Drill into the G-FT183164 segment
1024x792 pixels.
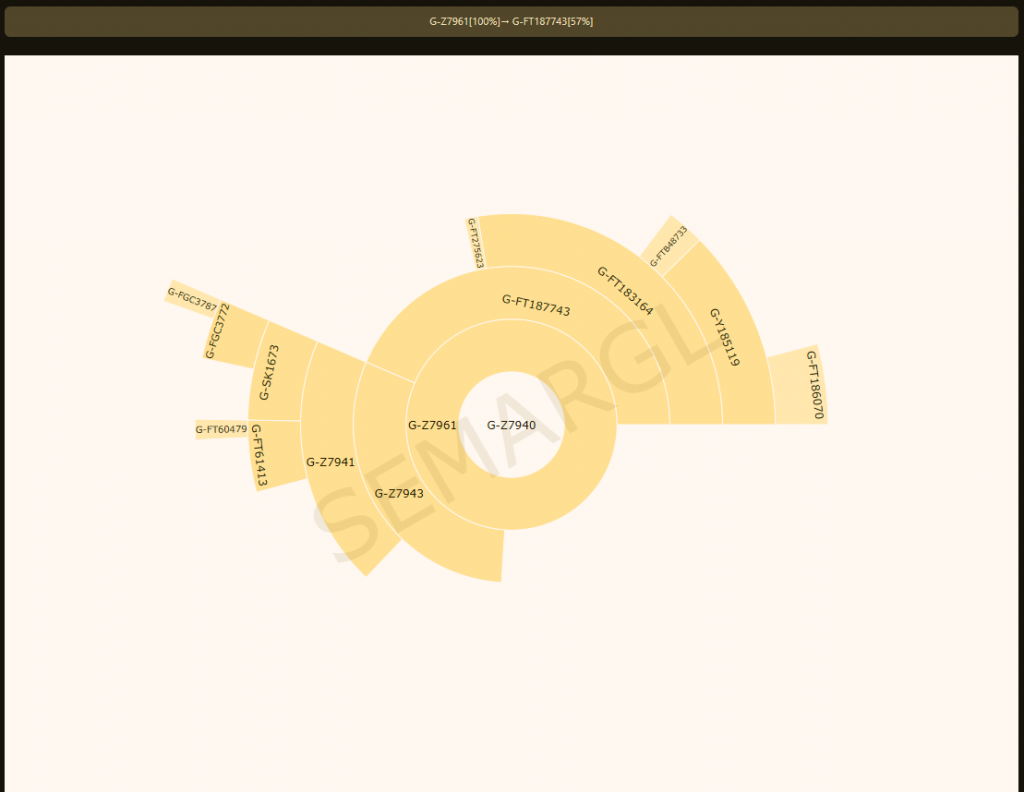(625, 290)
